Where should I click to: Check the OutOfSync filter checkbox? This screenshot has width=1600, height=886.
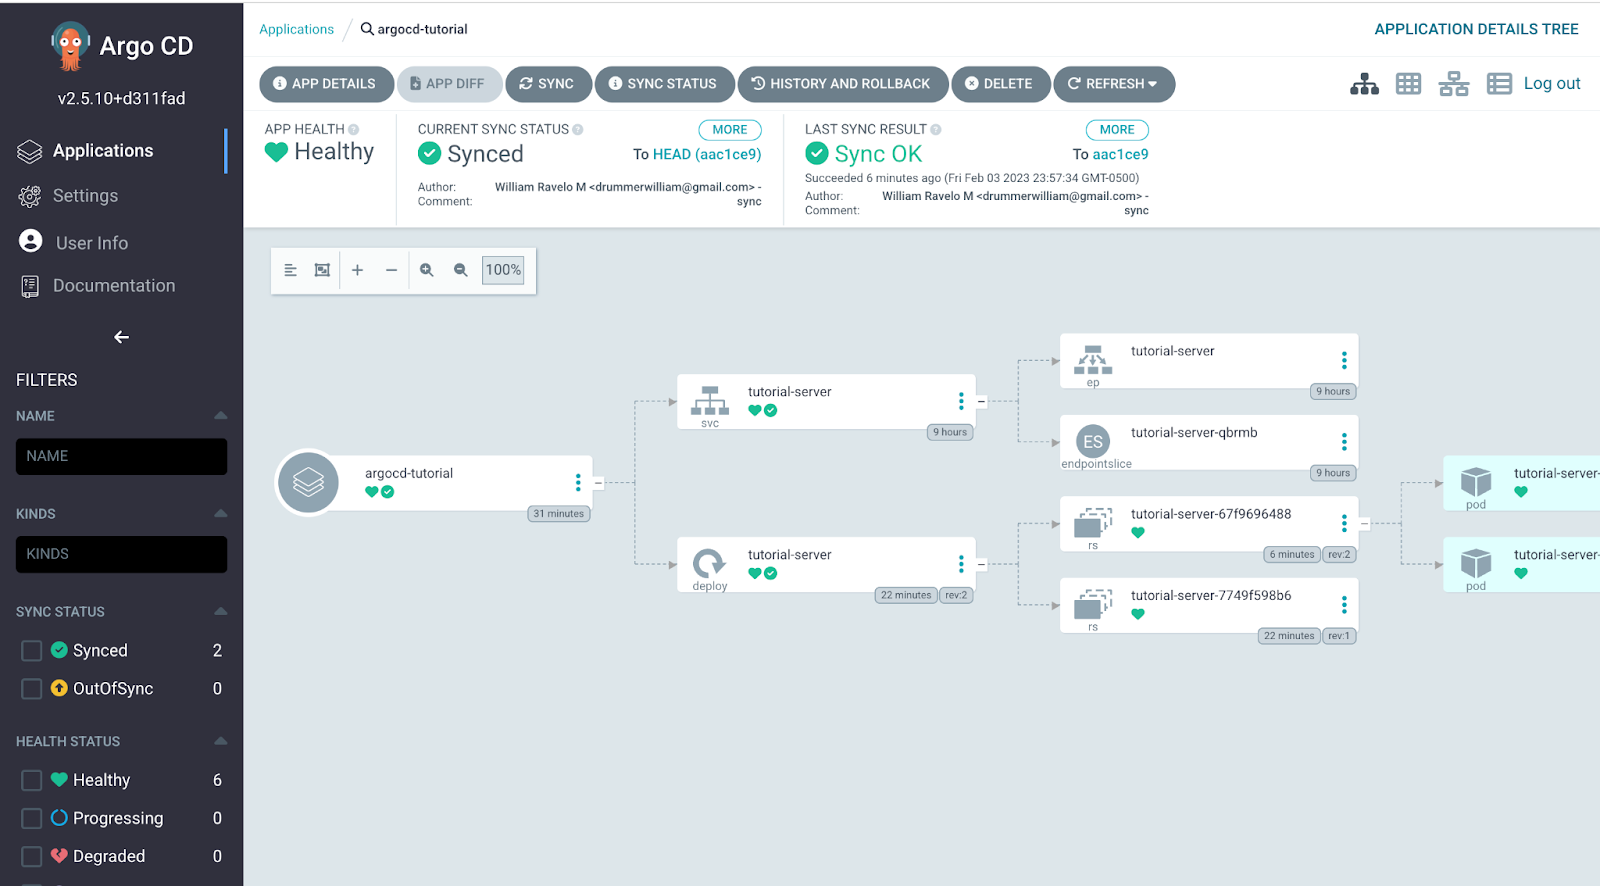[x=32, y=689]
